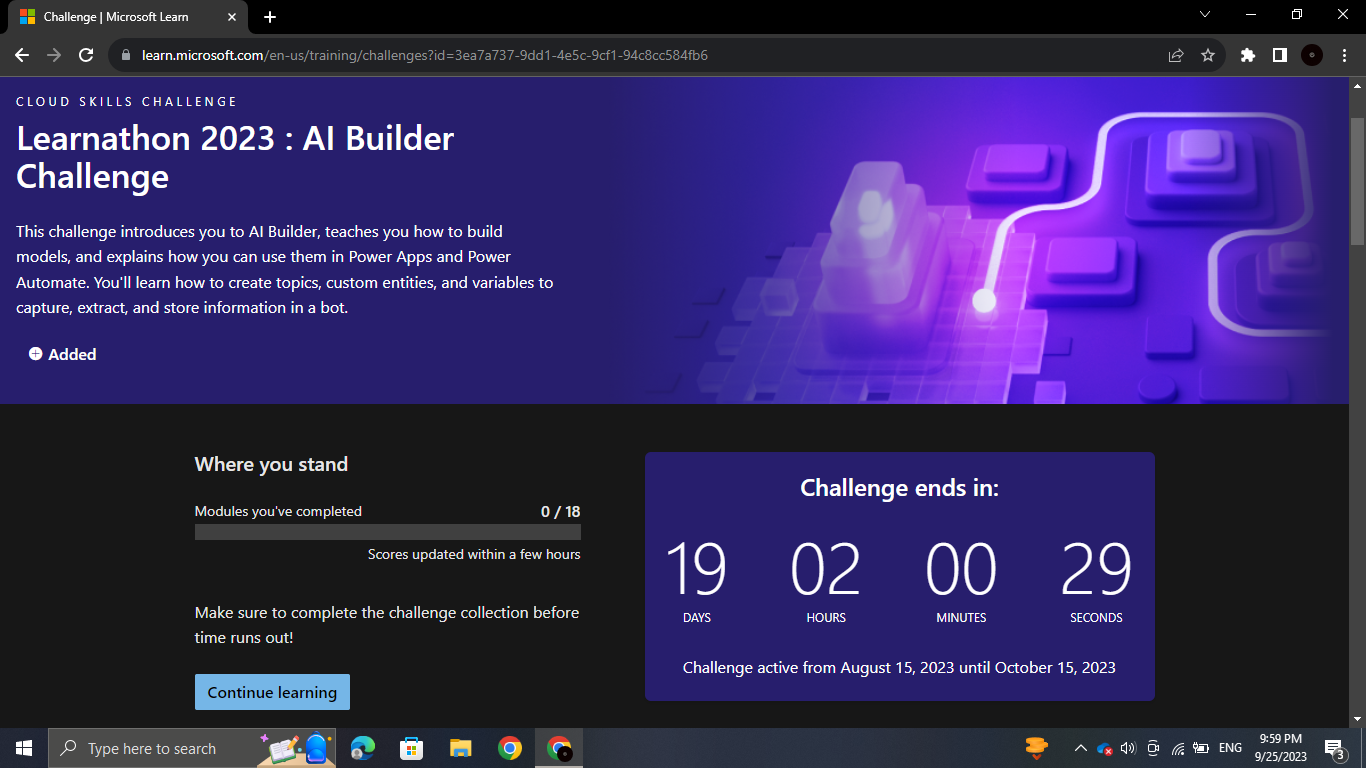Navigate back with the back arrow

pos(21,55)
